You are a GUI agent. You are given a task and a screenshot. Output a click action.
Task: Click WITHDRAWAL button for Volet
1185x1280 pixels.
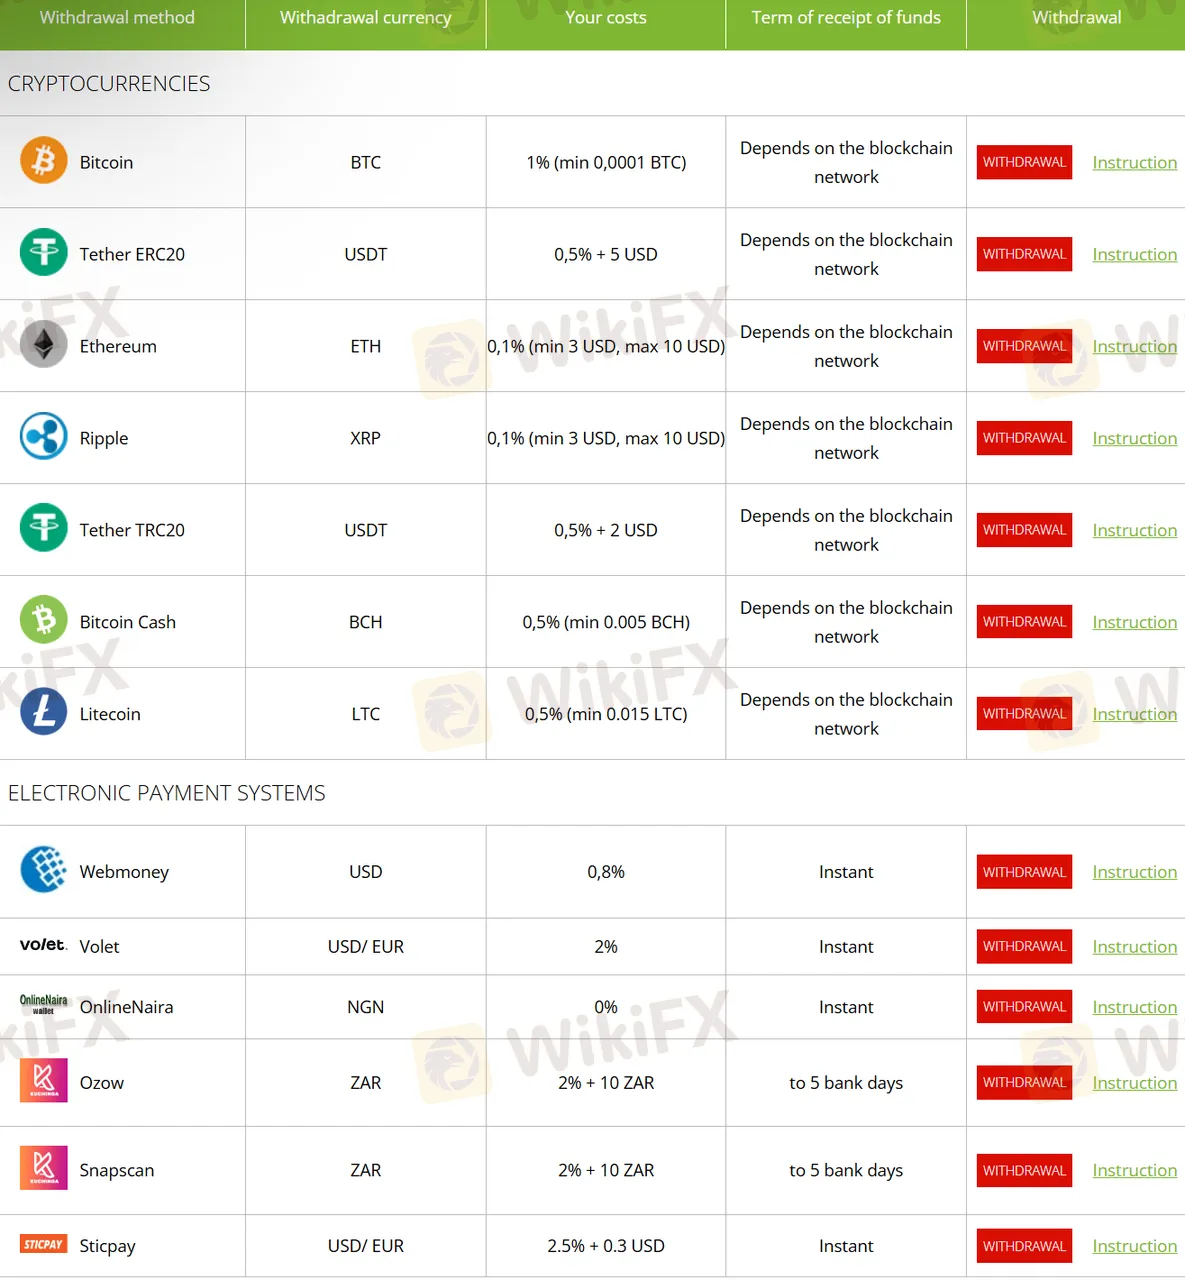pyautogui.click(x=1024, y=946)
